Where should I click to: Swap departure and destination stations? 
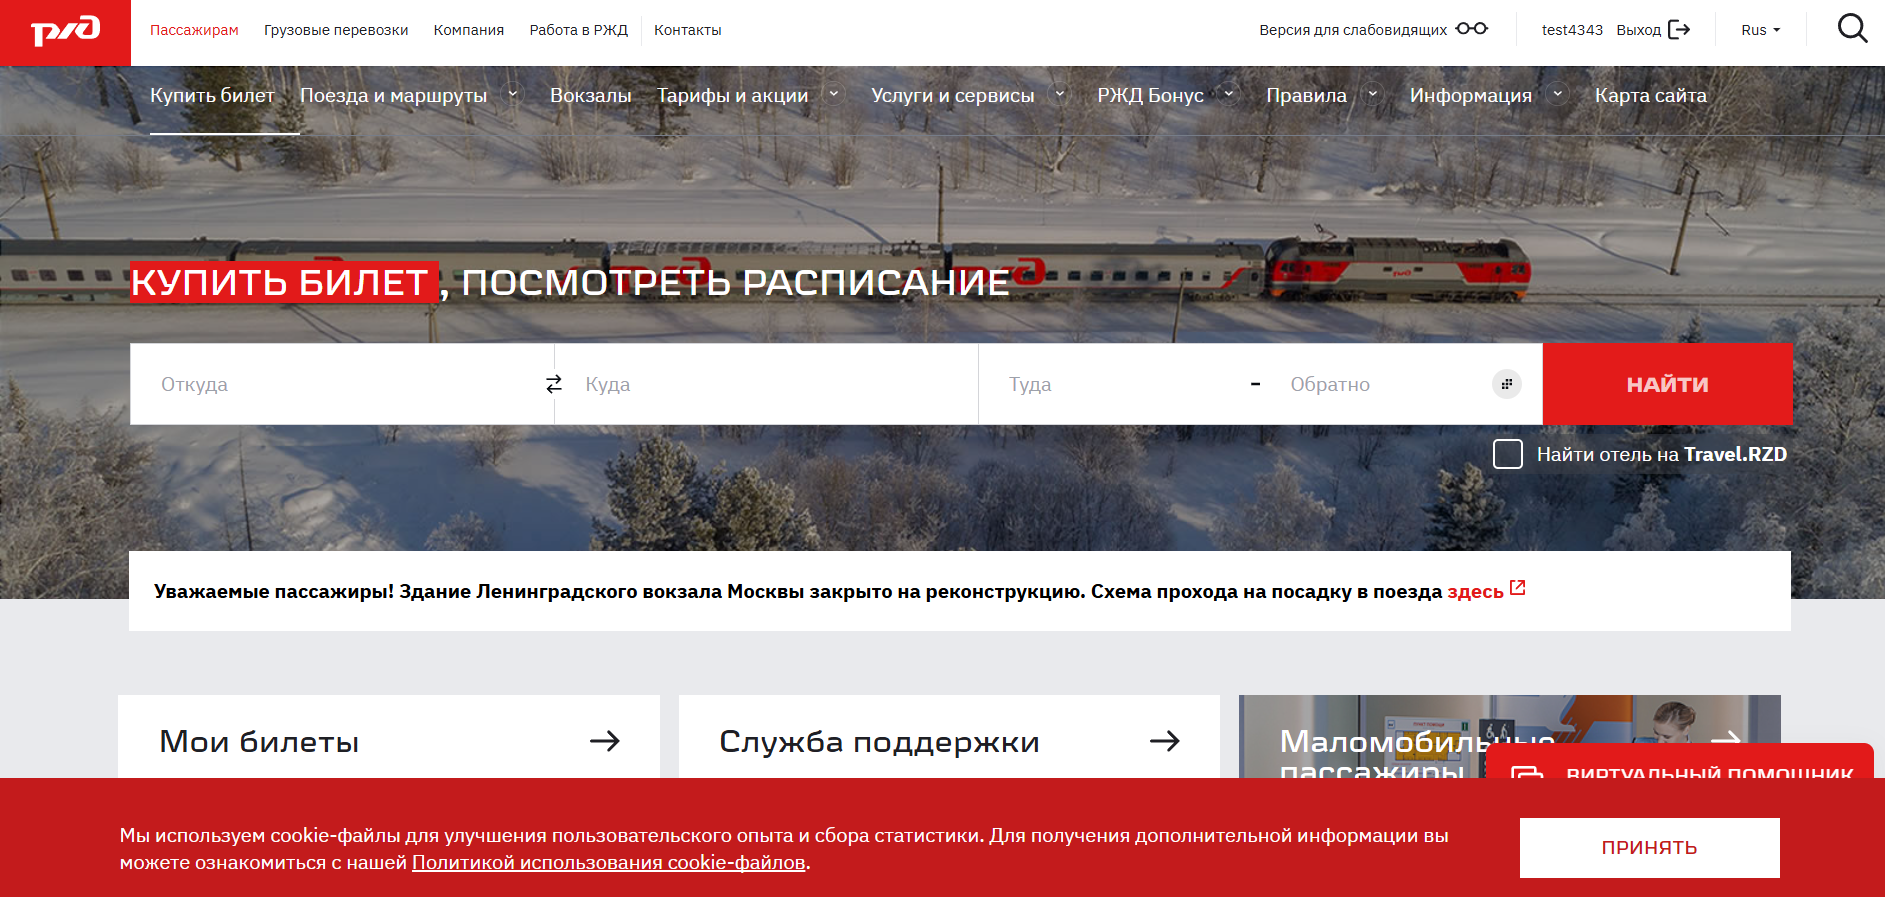point(554,384)
